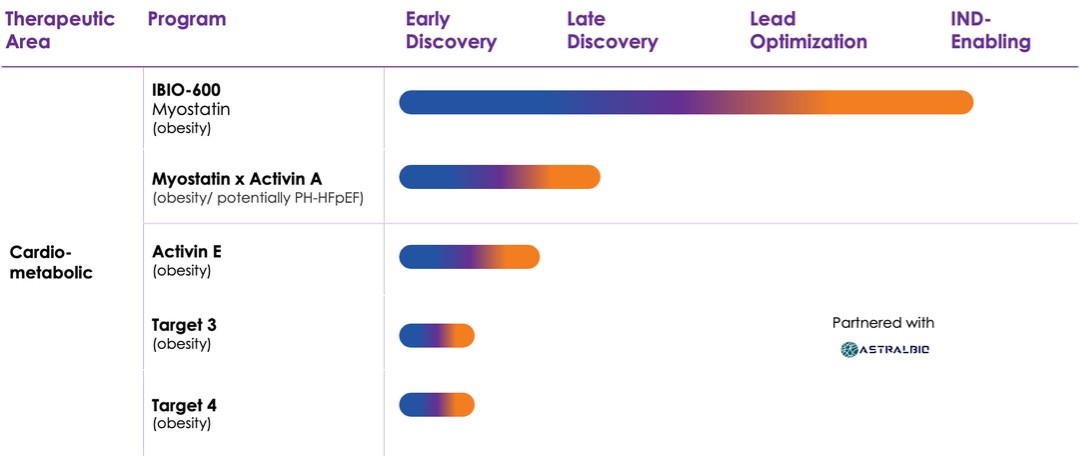
Task: Click the Activin E progress bar
Action: [469, 257]
